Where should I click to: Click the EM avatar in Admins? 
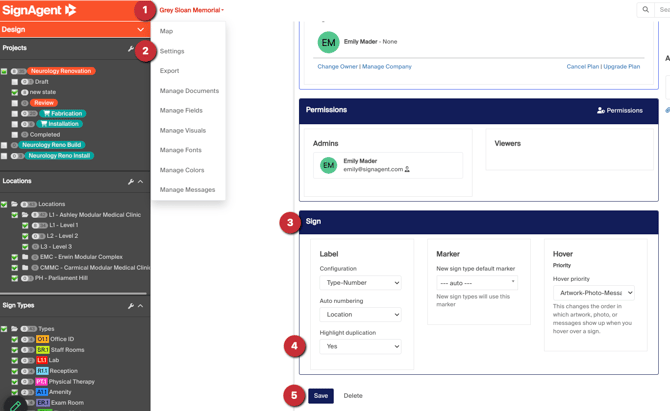coord(328,165)
